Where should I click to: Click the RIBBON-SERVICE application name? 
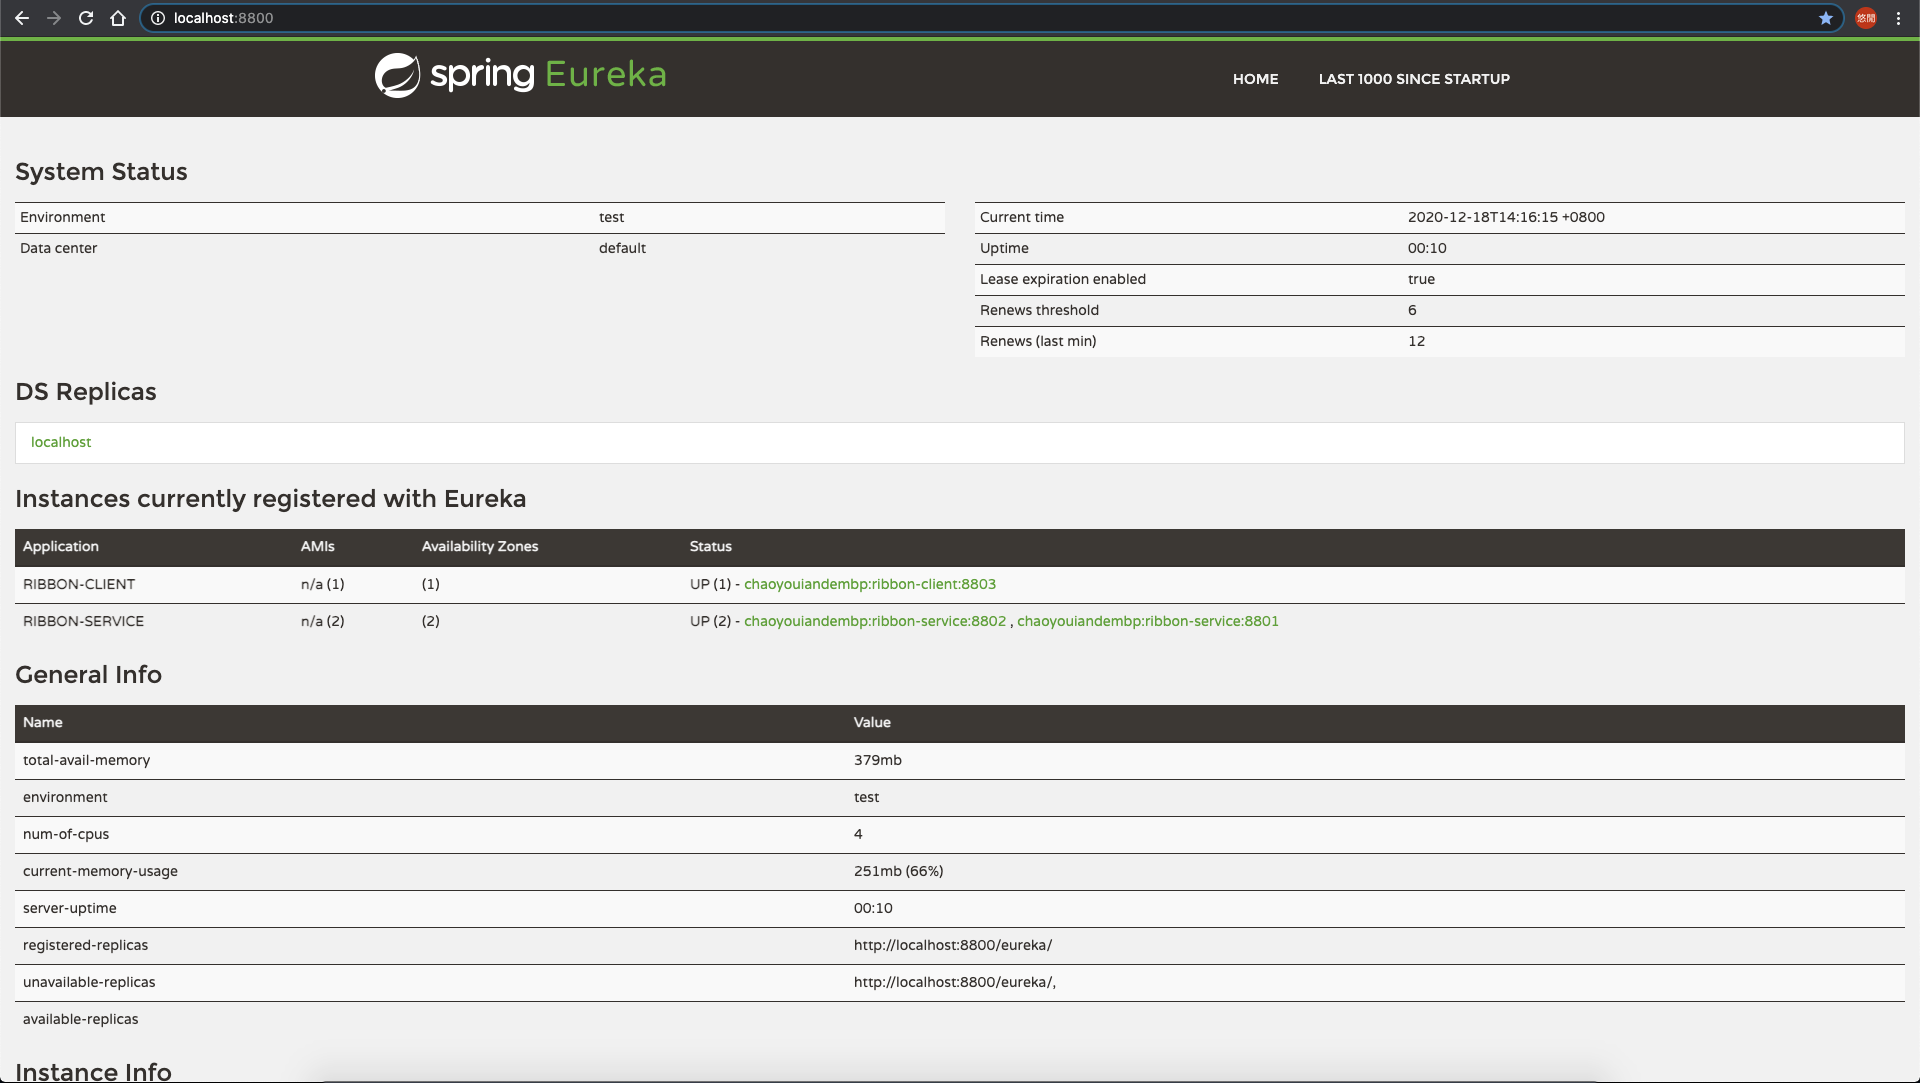coord(83,621)
